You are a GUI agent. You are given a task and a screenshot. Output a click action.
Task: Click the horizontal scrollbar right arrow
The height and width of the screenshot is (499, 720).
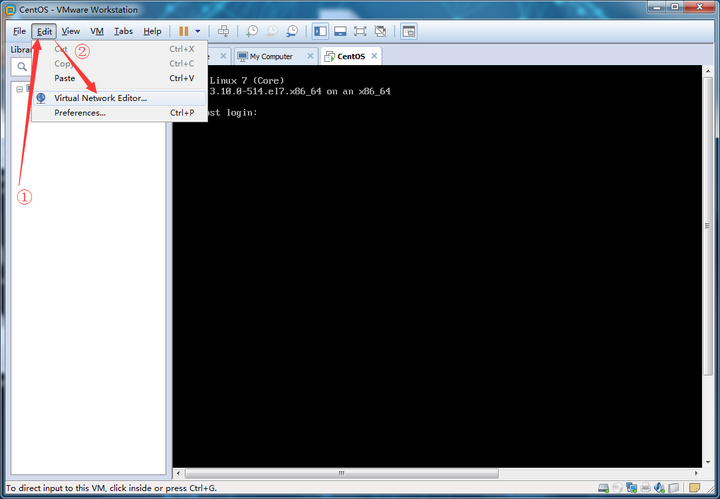696,473
